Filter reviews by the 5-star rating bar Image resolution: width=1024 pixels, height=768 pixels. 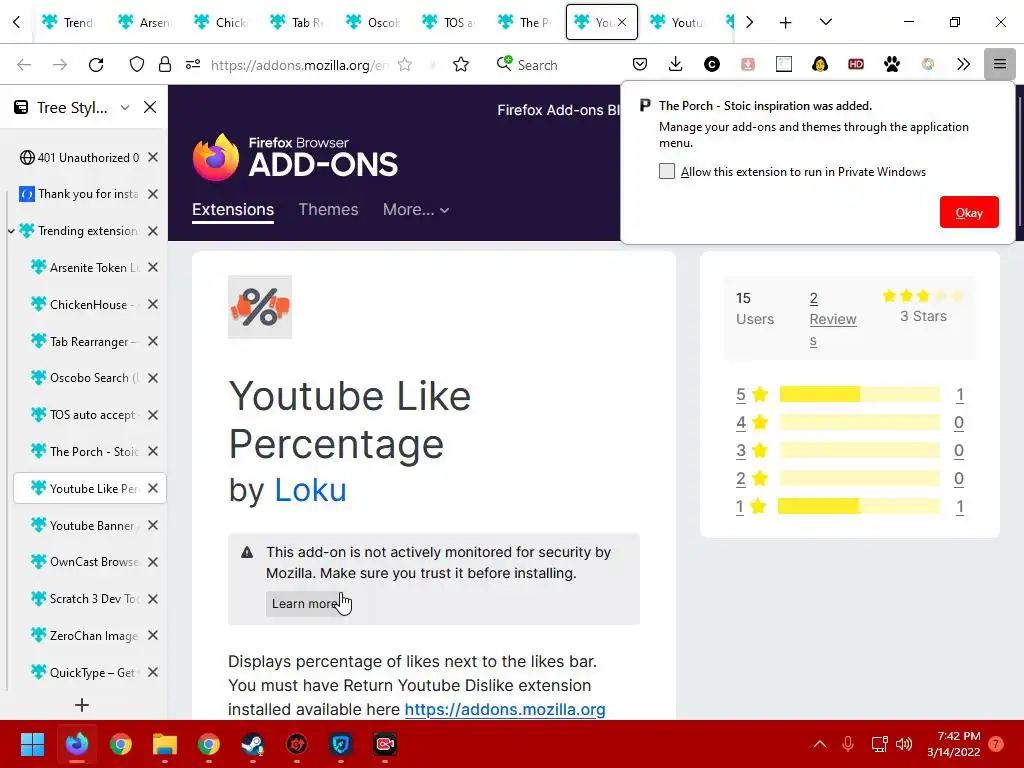(x=859, y=394)
